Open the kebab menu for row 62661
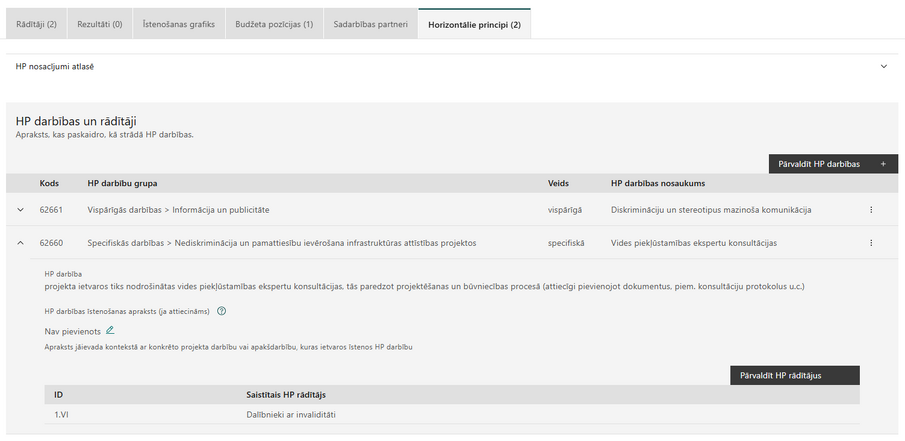This screenshot has height=441, width=905. click(871, 210)
